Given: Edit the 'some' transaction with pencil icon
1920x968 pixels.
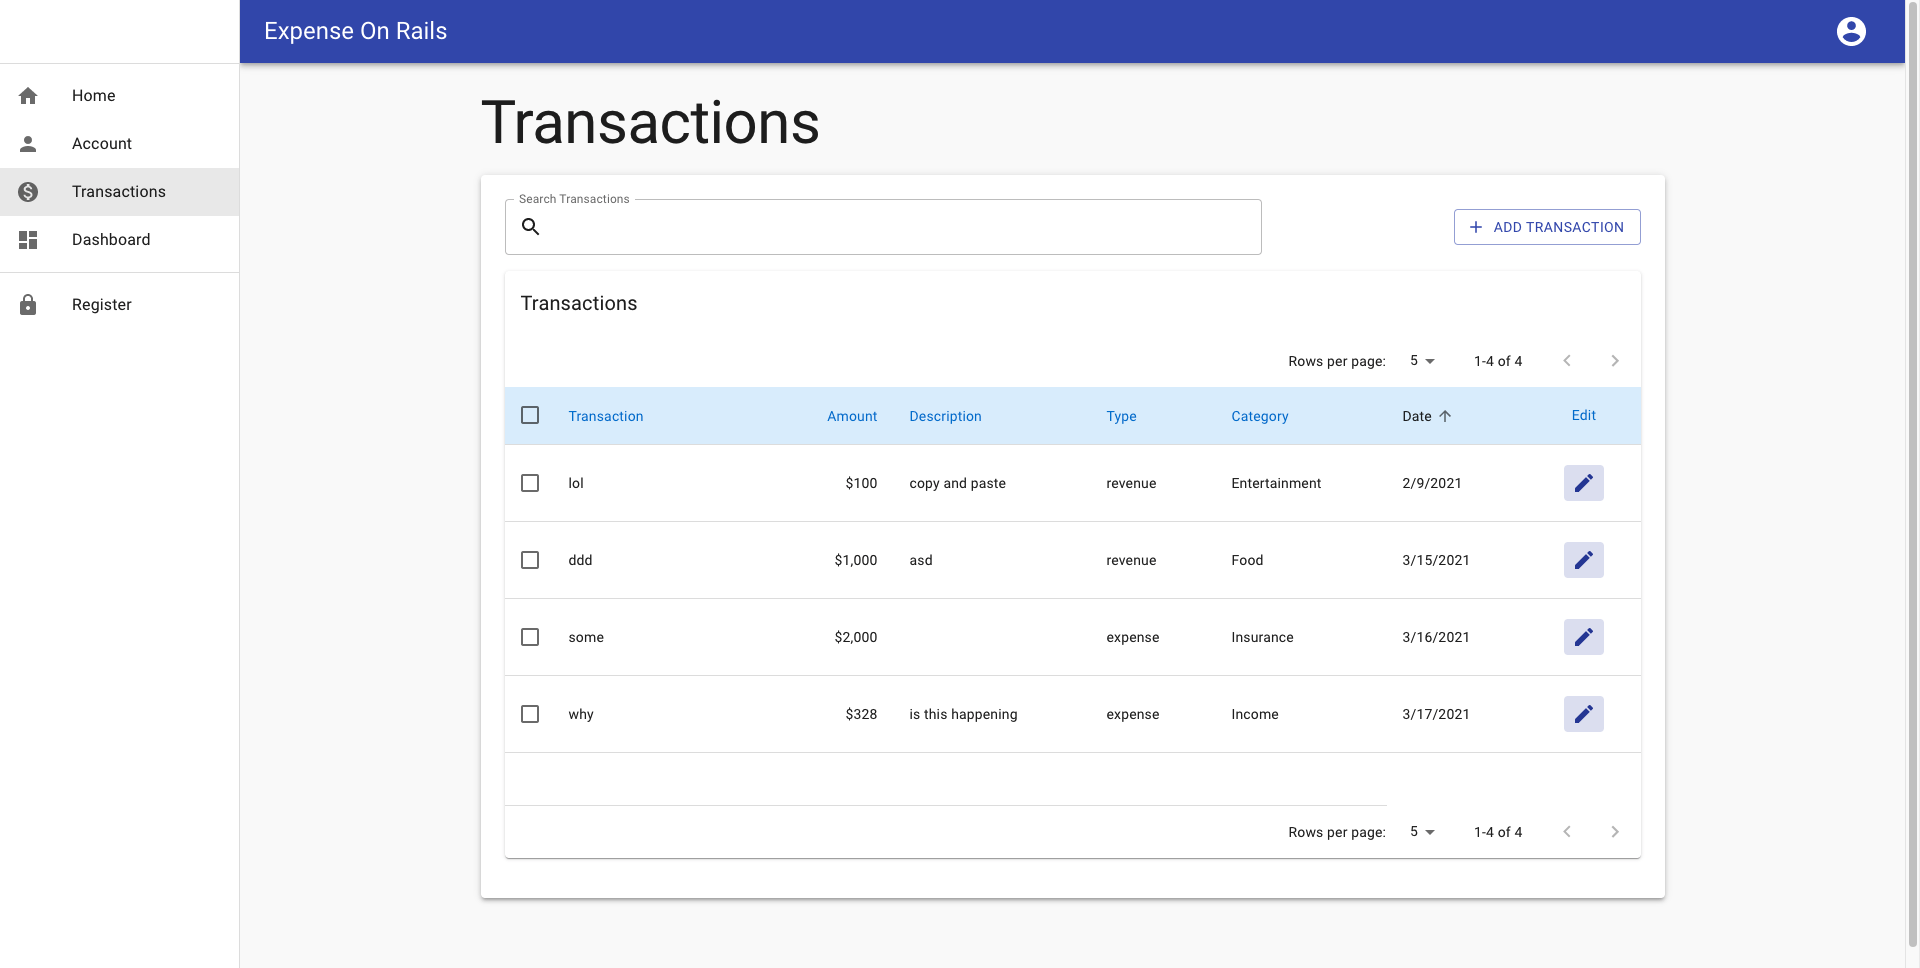Looking at the screenshot, I should click(x=1583, y=637).
